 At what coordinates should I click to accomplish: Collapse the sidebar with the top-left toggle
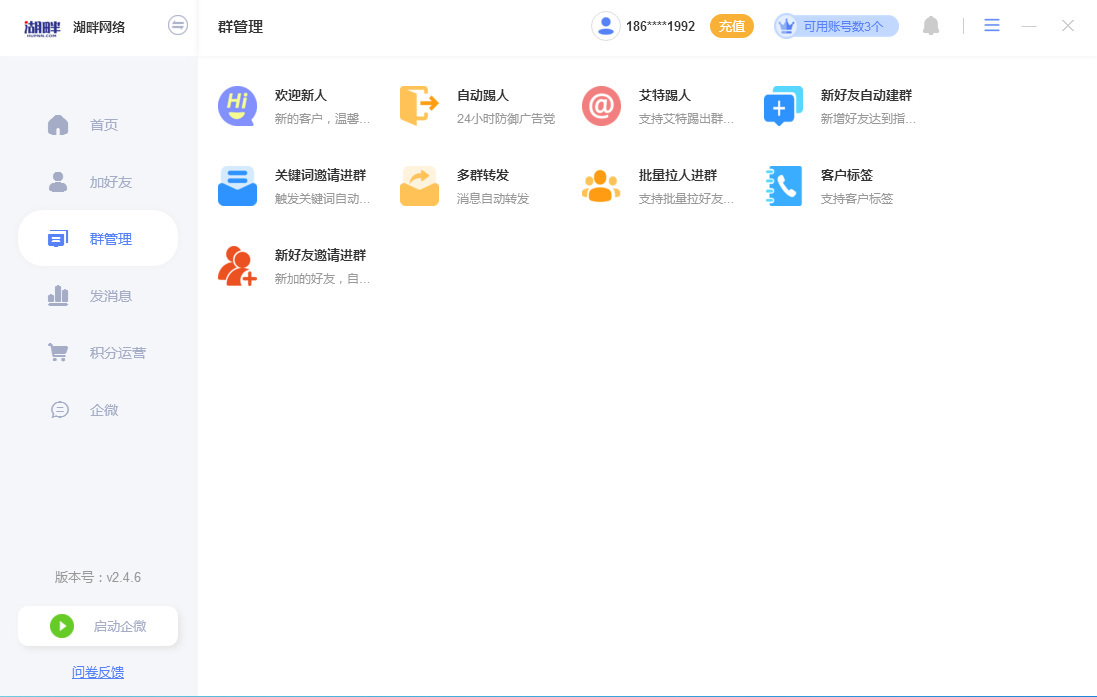point(178,25)
